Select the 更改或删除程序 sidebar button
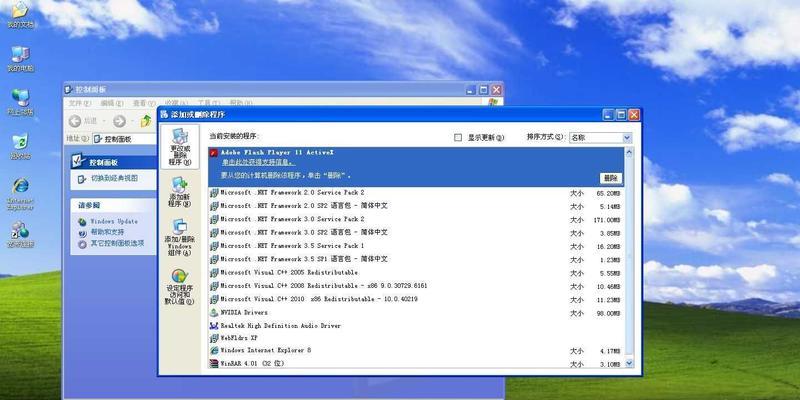The height and width of the screenshot is (400, 800). (x=180, y=147)
